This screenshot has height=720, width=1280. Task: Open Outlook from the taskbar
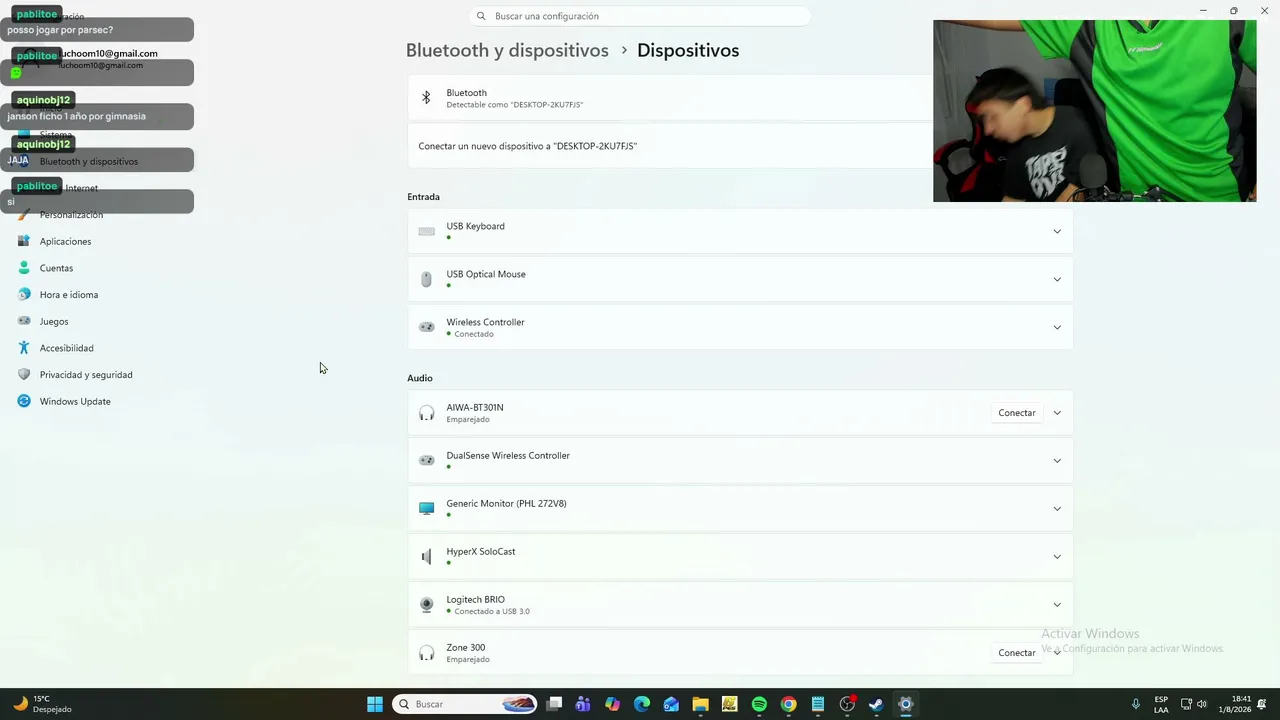coord(671,704)
